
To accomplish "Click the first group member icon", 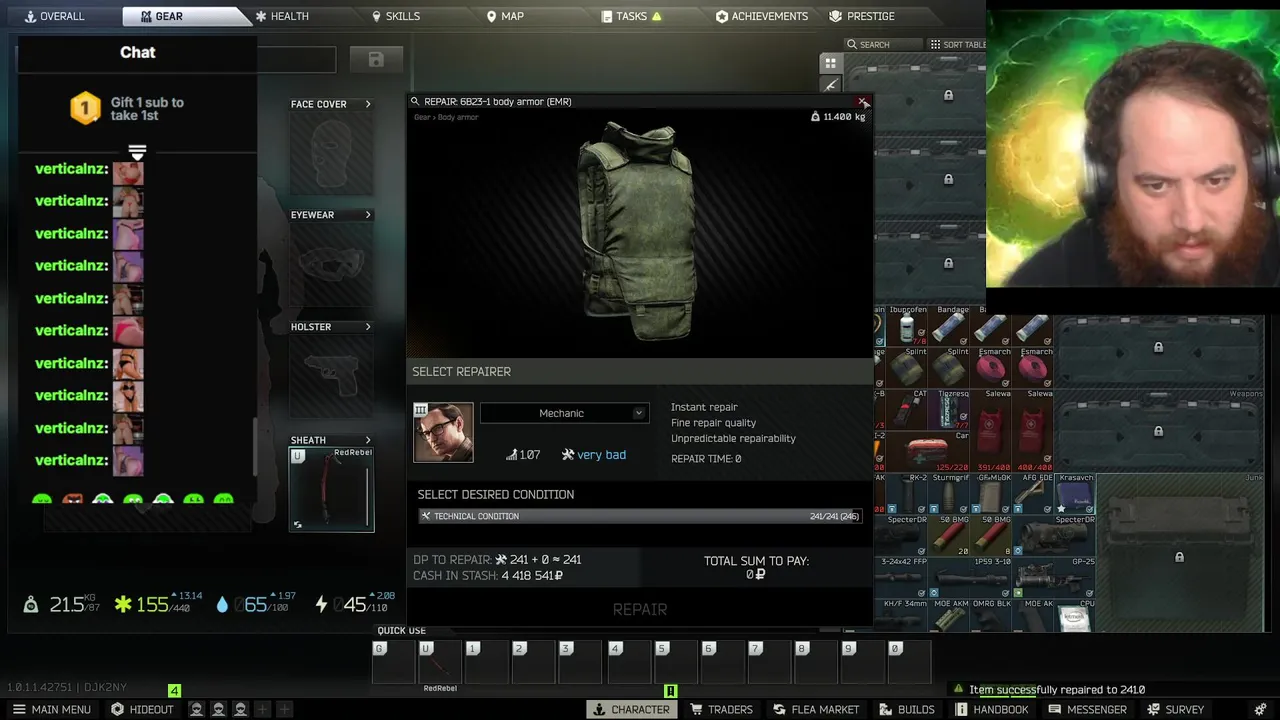I will 196,709.
